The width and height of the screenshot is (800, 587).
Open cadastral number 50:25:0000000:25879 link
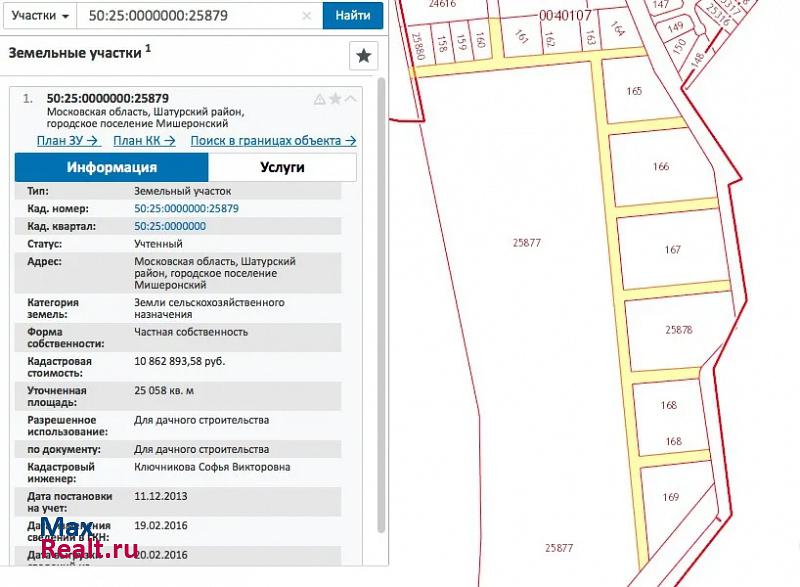click(x=186, y=209)
